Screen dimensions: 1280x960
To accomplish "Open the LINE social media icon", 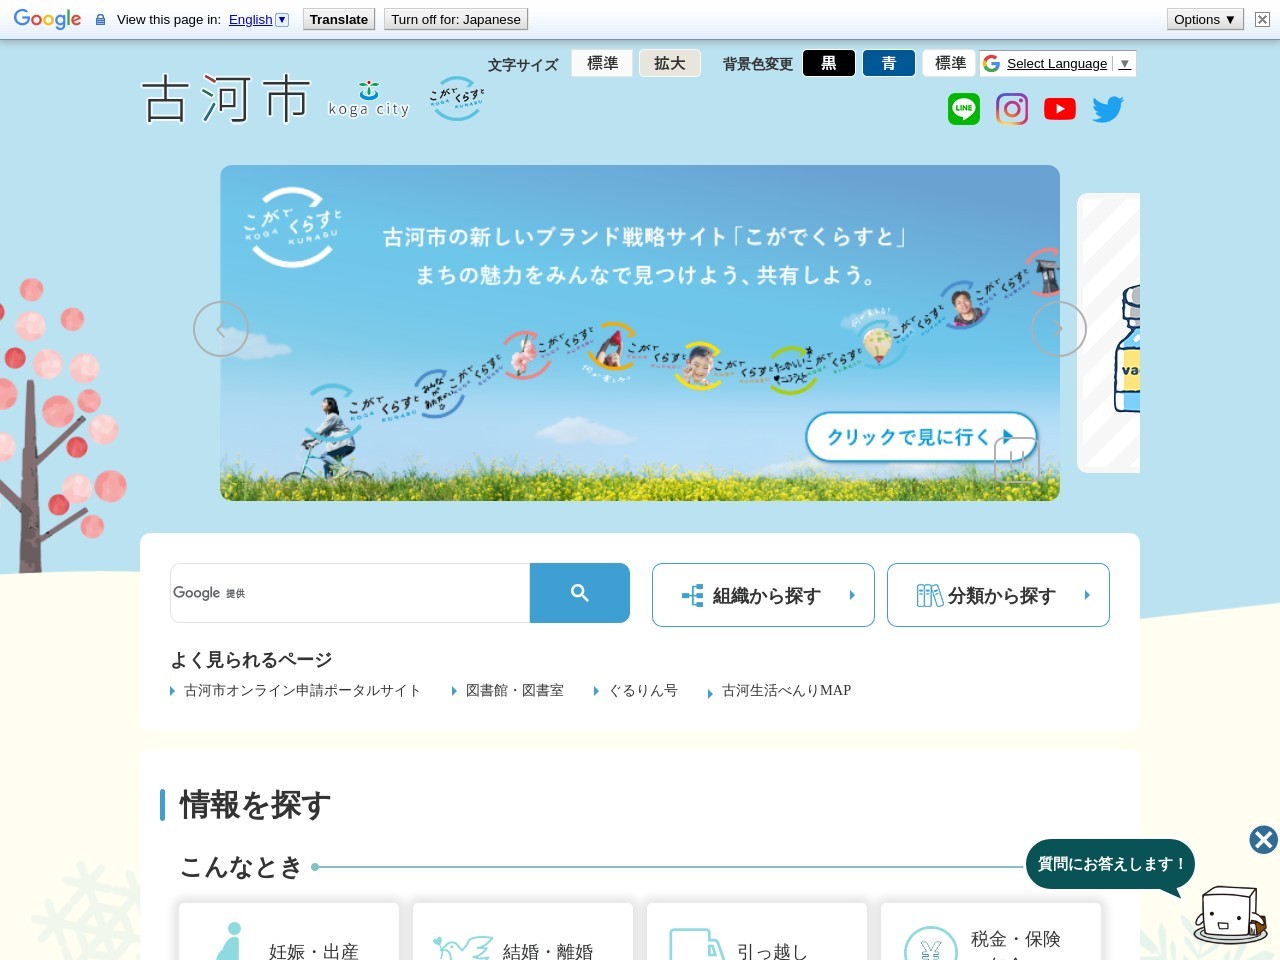I will [x=964, y=109].
